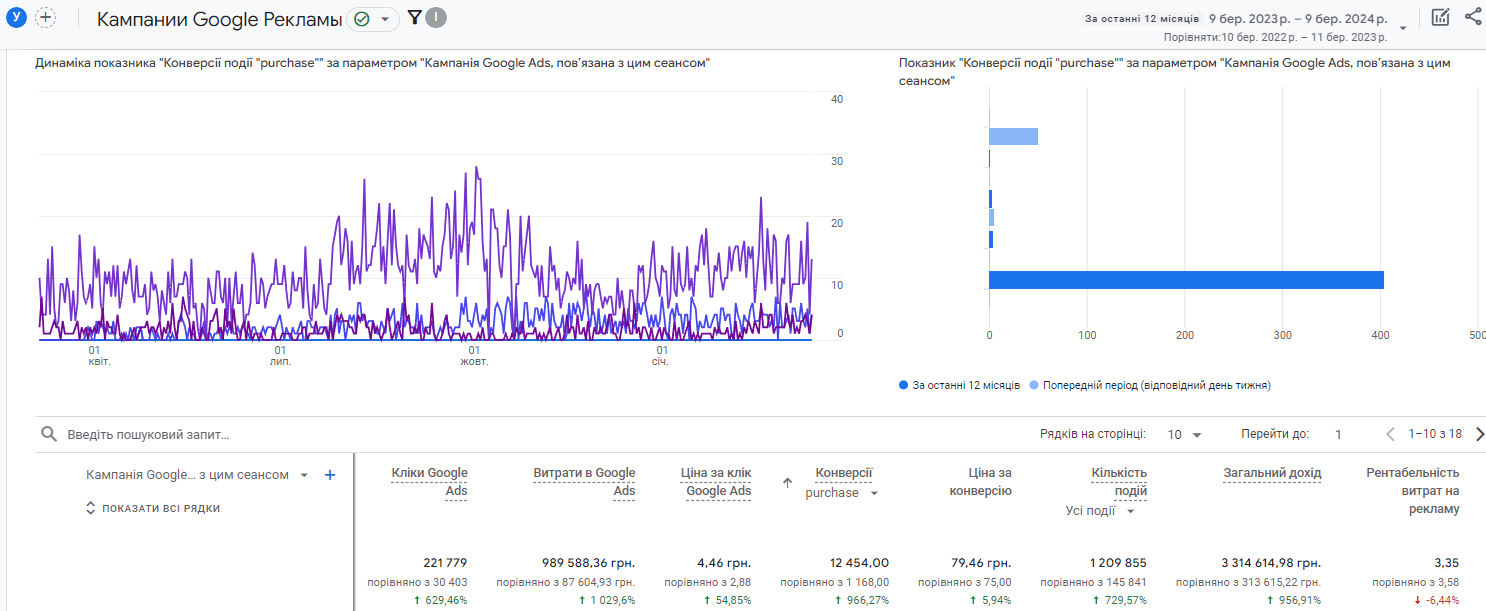This screenshot has height=611, width=1486.
Task: Click the 'Конверсії' column header
Action: click(844, 473)
